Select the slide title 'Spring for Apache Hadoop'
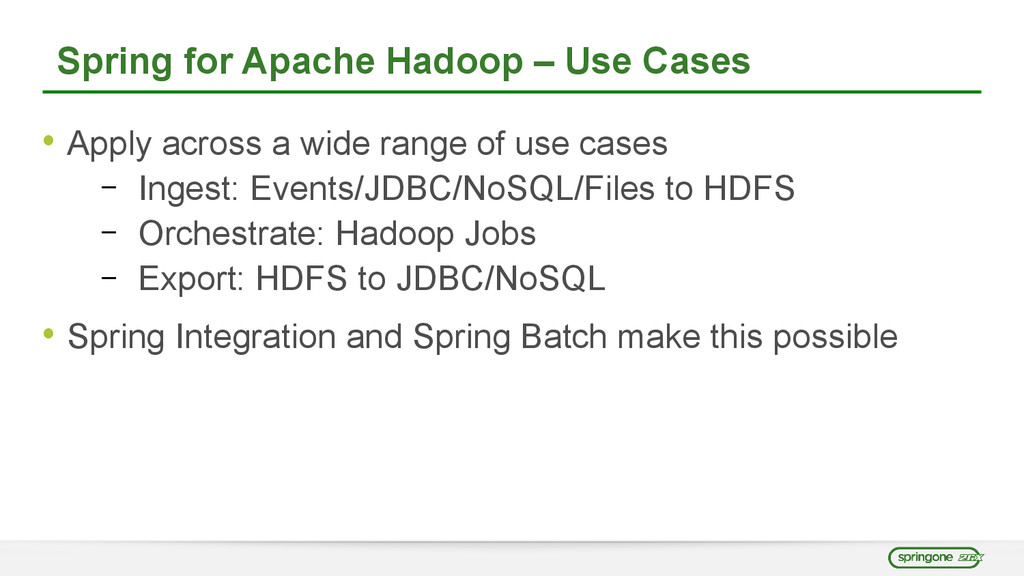Image resolution: width=1024 pixels, height=576 pixels. pyautogui.click(x=289, y=62)
